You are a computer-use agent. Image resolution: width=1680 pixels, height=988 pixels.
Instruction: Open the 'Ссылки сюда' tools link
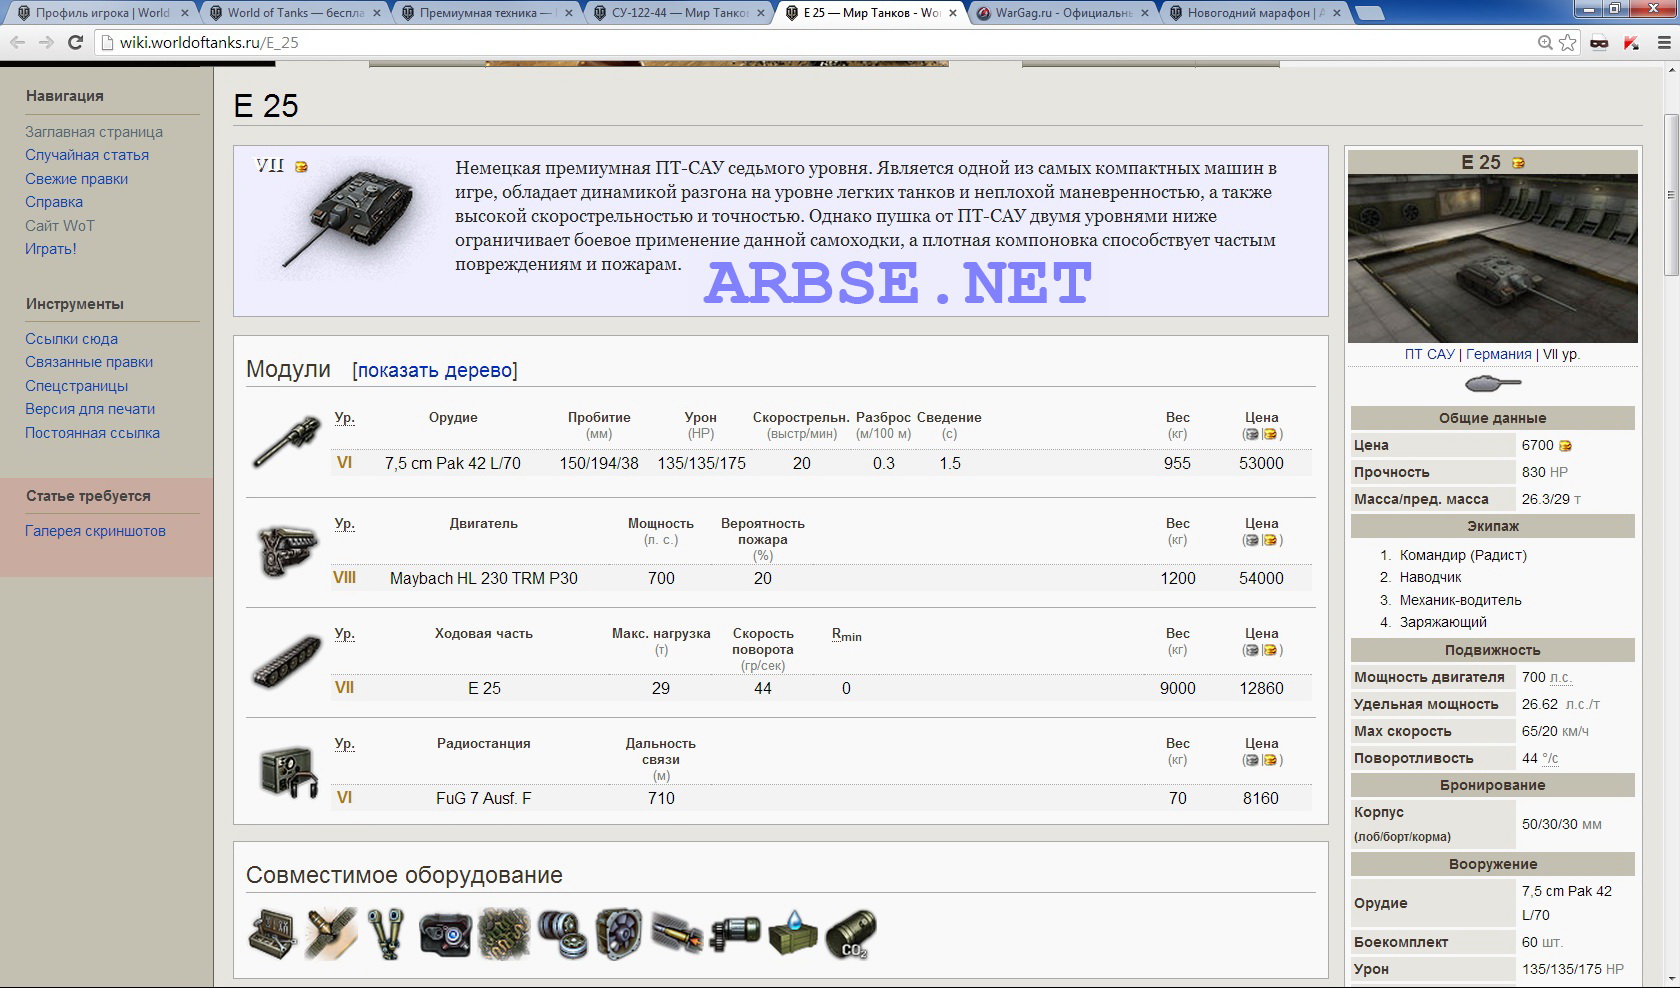coord(71,339)
